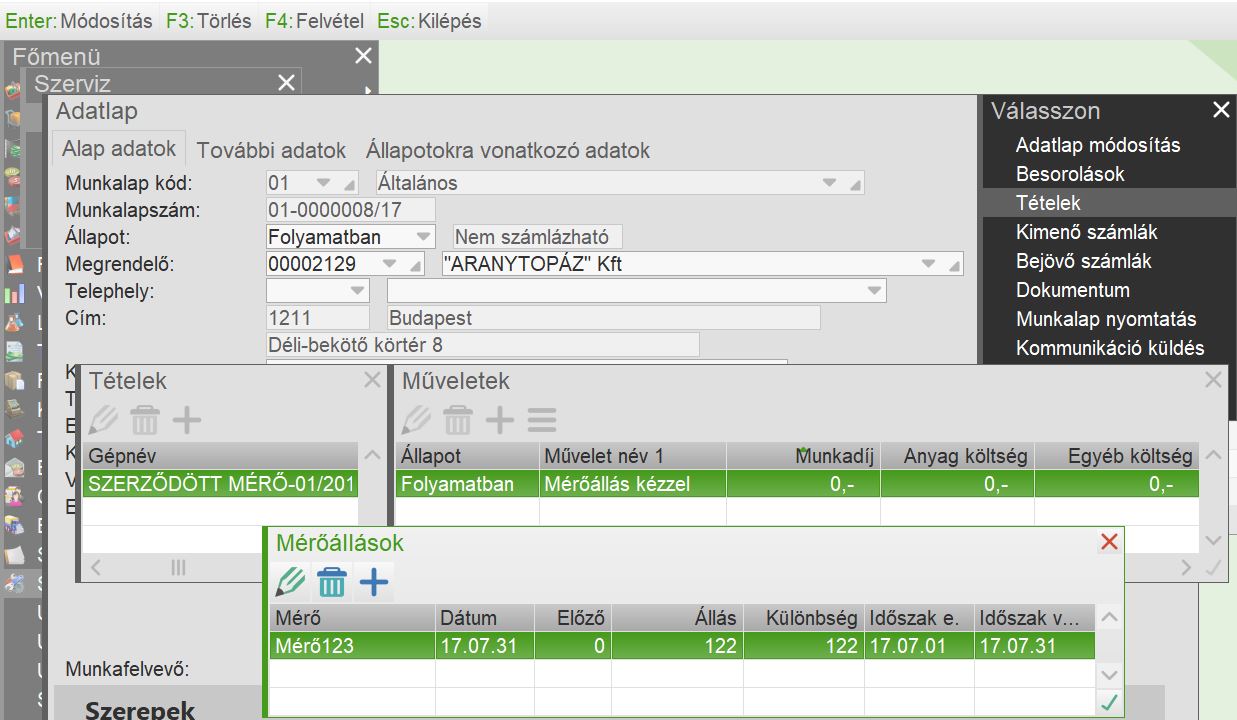This screenshot has height=720, width=1237.
Task: Click the Különbség column header
Action: pos(803,618)
